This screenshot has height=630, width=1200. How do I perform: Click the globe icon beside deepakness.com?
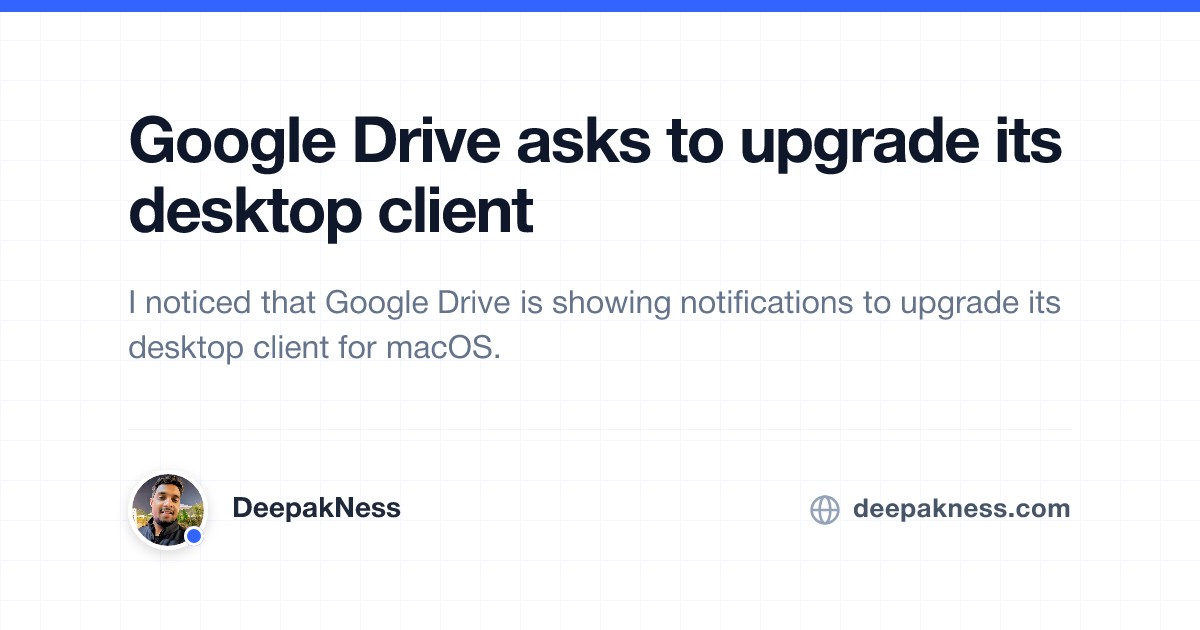tap(824, 510)
